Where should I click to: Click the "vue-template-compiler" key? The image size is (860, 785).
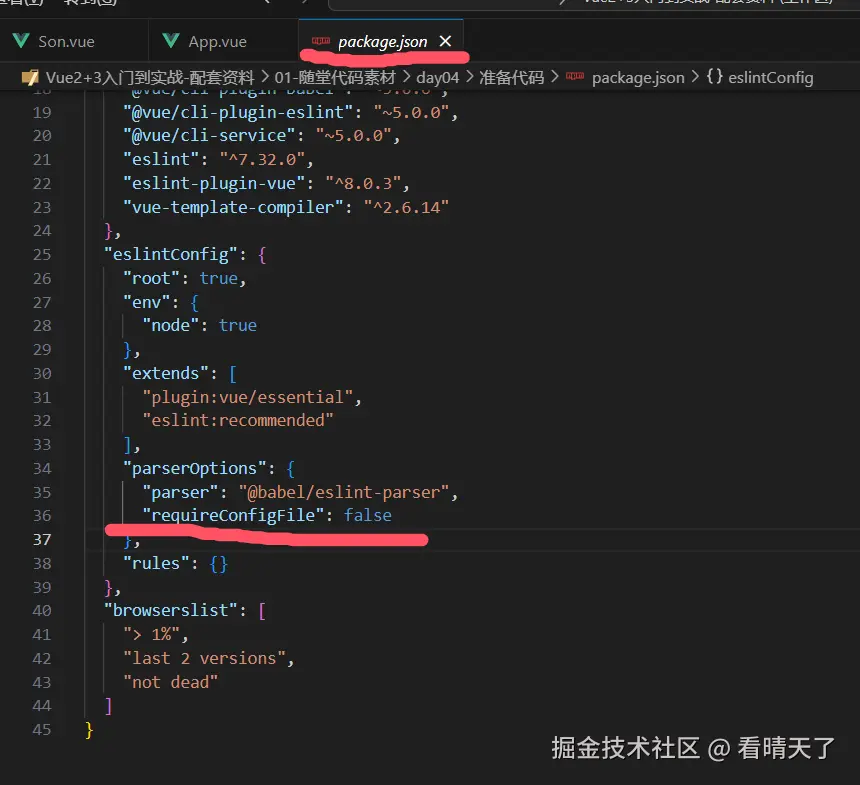(233, 207)
